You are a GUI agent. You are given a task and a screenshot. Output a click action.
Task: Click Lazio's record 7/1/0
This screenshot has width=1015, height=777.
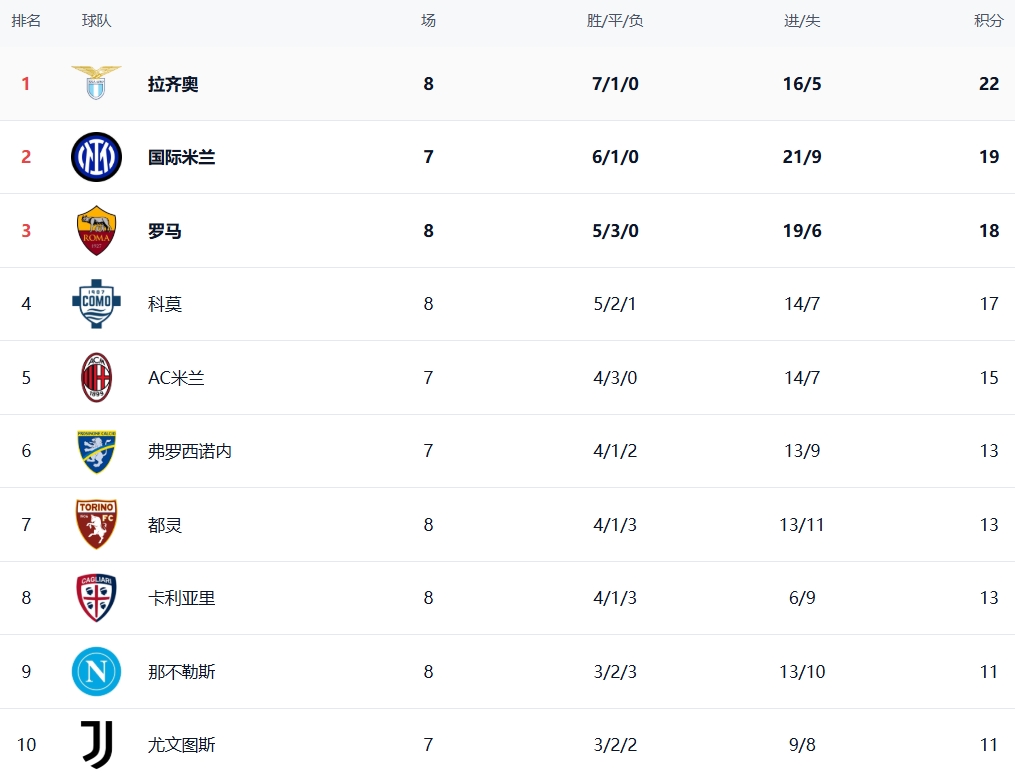[x=615, y=84]
